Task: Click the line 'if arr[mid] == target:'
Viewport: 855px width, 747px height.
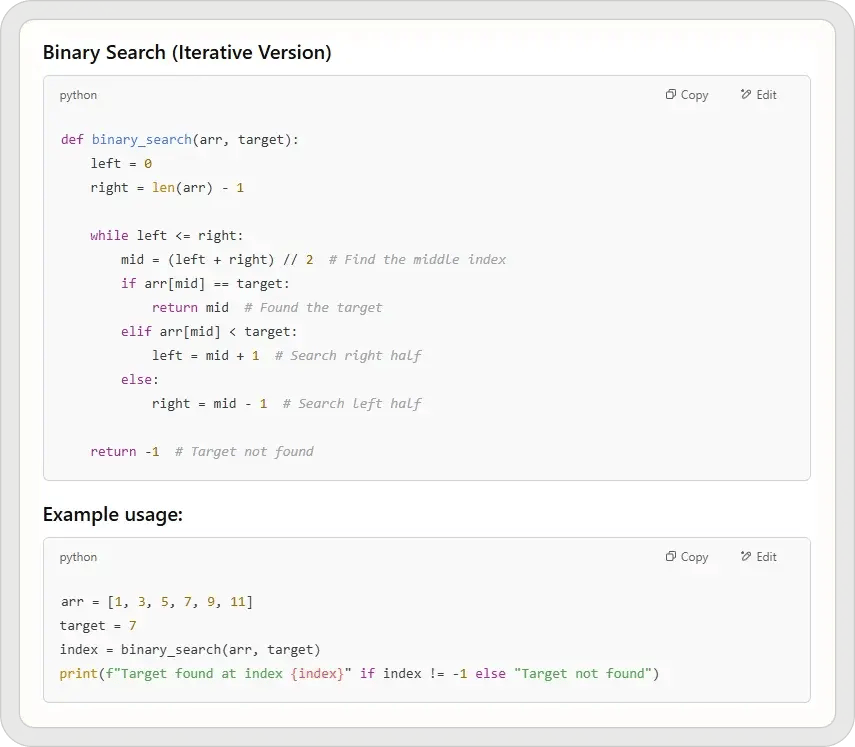Action: [205, 284]
